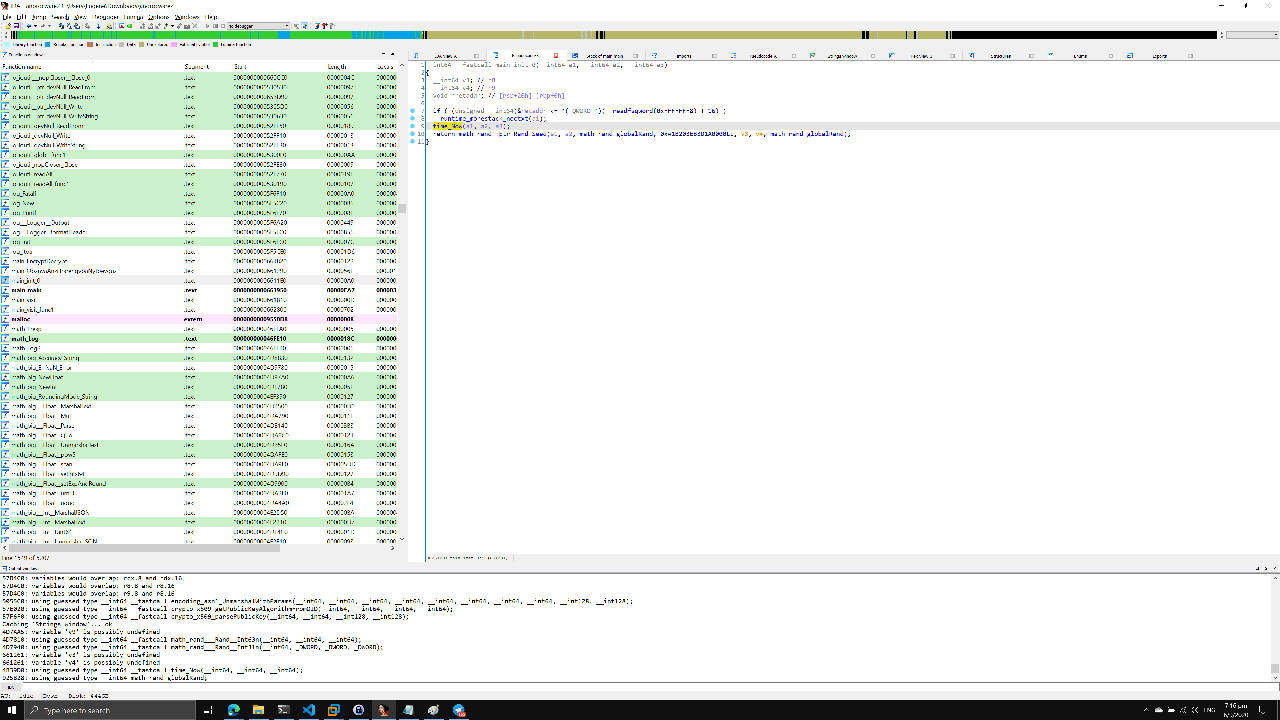The height and width of the screenshot is (720, 1280).
Task: Click the Save database disk icon
Action: (16, 27)
